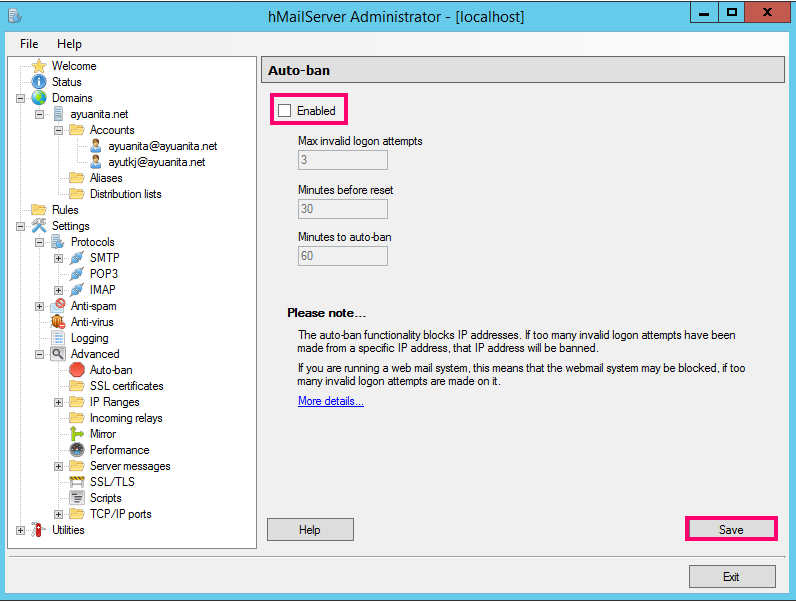
Task: Expand the IP Ranges node
Action: pos(58,403)
